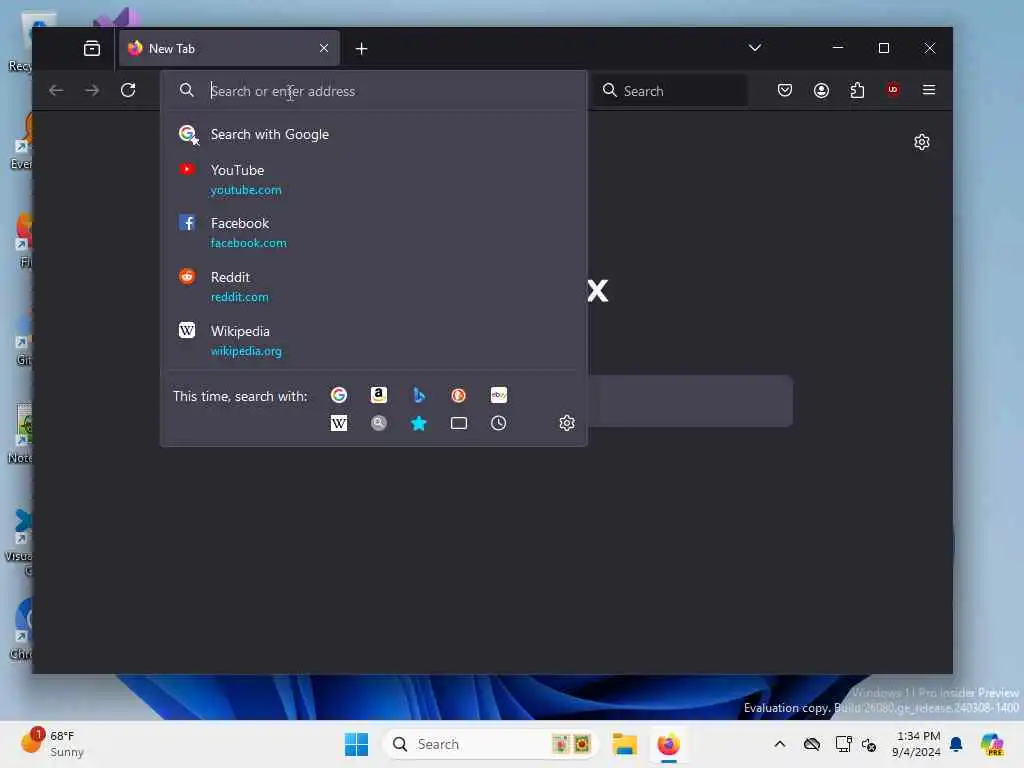Open Windows Start menu
Screen dimensions: 1024x768
(357, 744)
